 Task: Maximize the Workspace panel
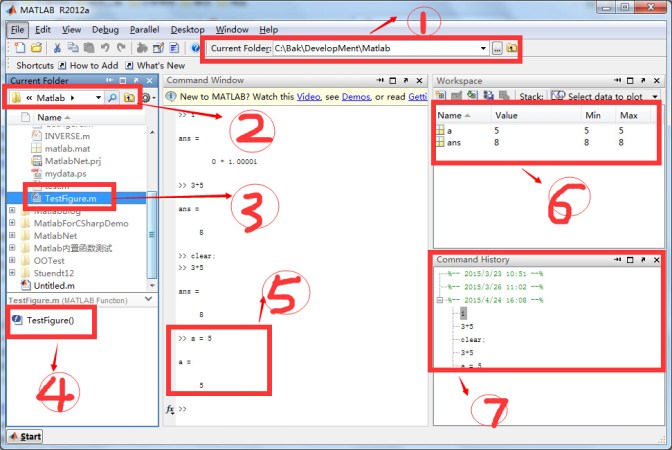(x=630, y=81)
